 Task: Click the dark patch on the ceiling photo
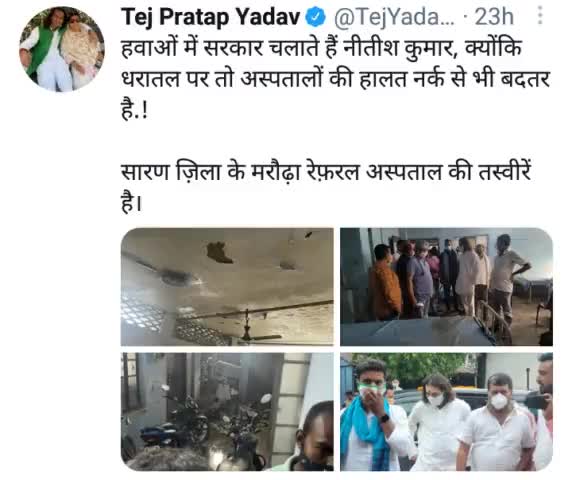point(220,252)
